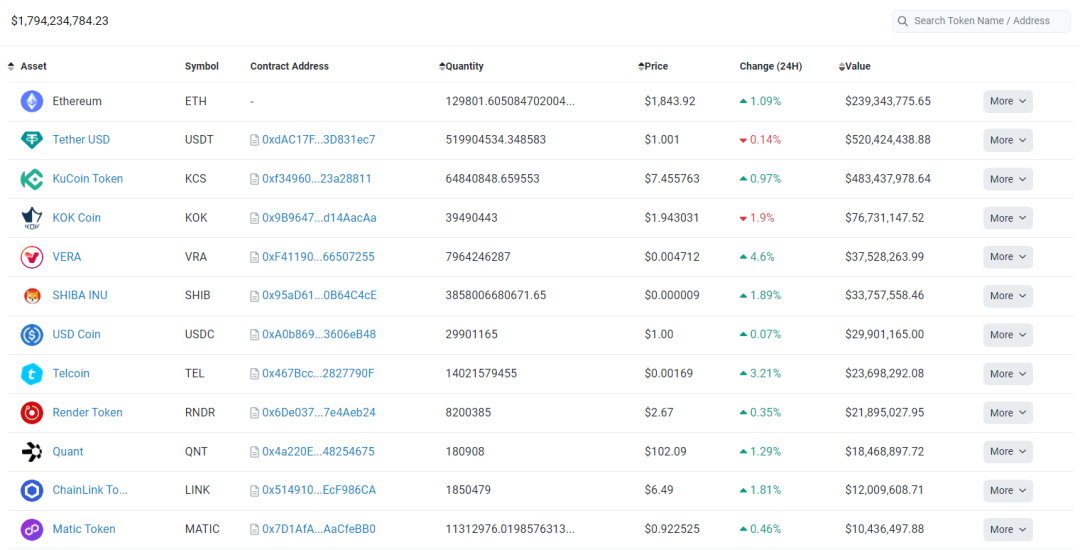Open the More dropdown for Render Token
This screenshot has height=550, width=1080.
1008,413
